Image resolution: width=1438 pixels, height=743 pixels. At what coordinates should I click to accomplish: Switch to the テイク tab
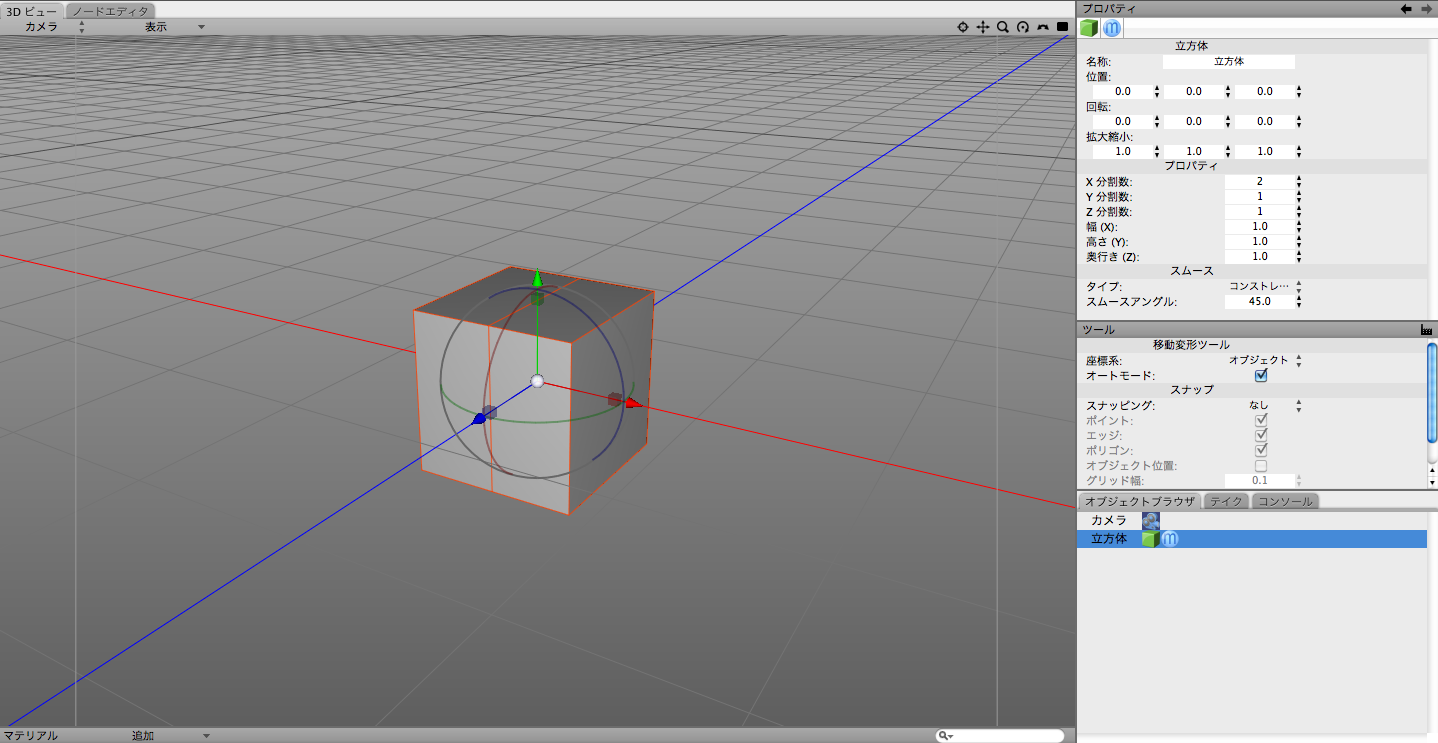[x=1226, y=501]
